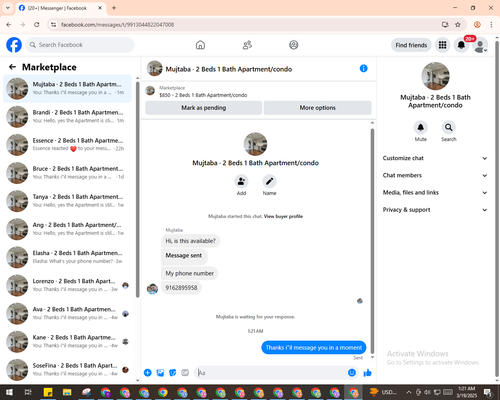Click the message '9162895958'
The width and height of the screenshot is (500, 400).
coord(181,288)
